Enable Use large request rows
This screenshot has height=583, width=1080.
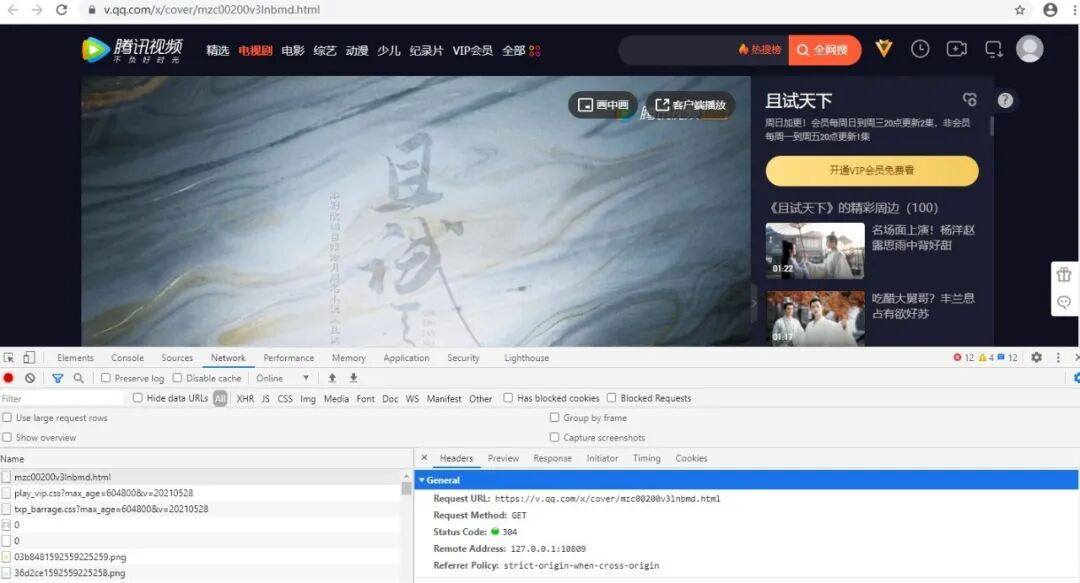(x=7, y=418)
